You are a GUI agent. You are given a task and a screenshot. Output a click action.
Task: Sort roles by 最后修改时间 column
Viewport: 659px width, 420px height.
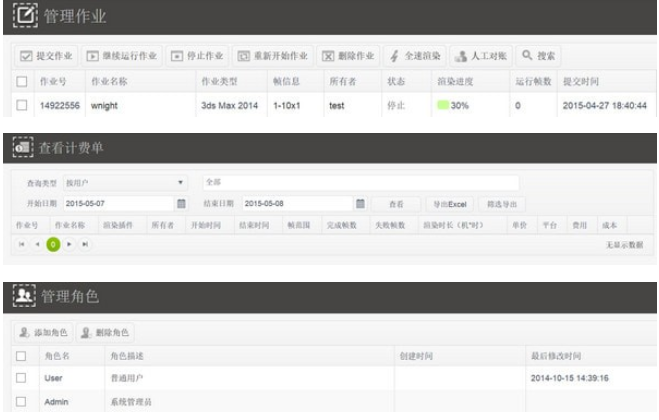point(556,356)
